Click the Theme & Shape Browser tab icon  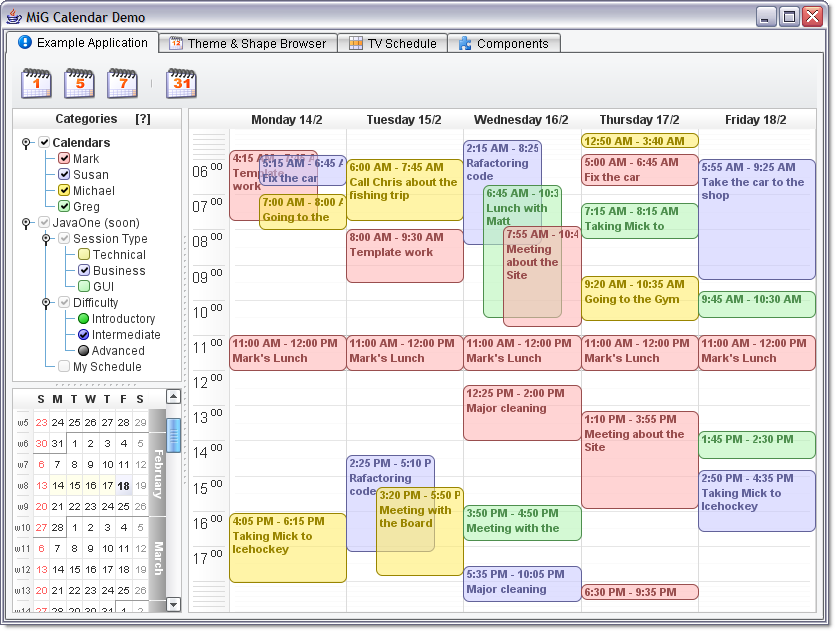coord(176,43)
